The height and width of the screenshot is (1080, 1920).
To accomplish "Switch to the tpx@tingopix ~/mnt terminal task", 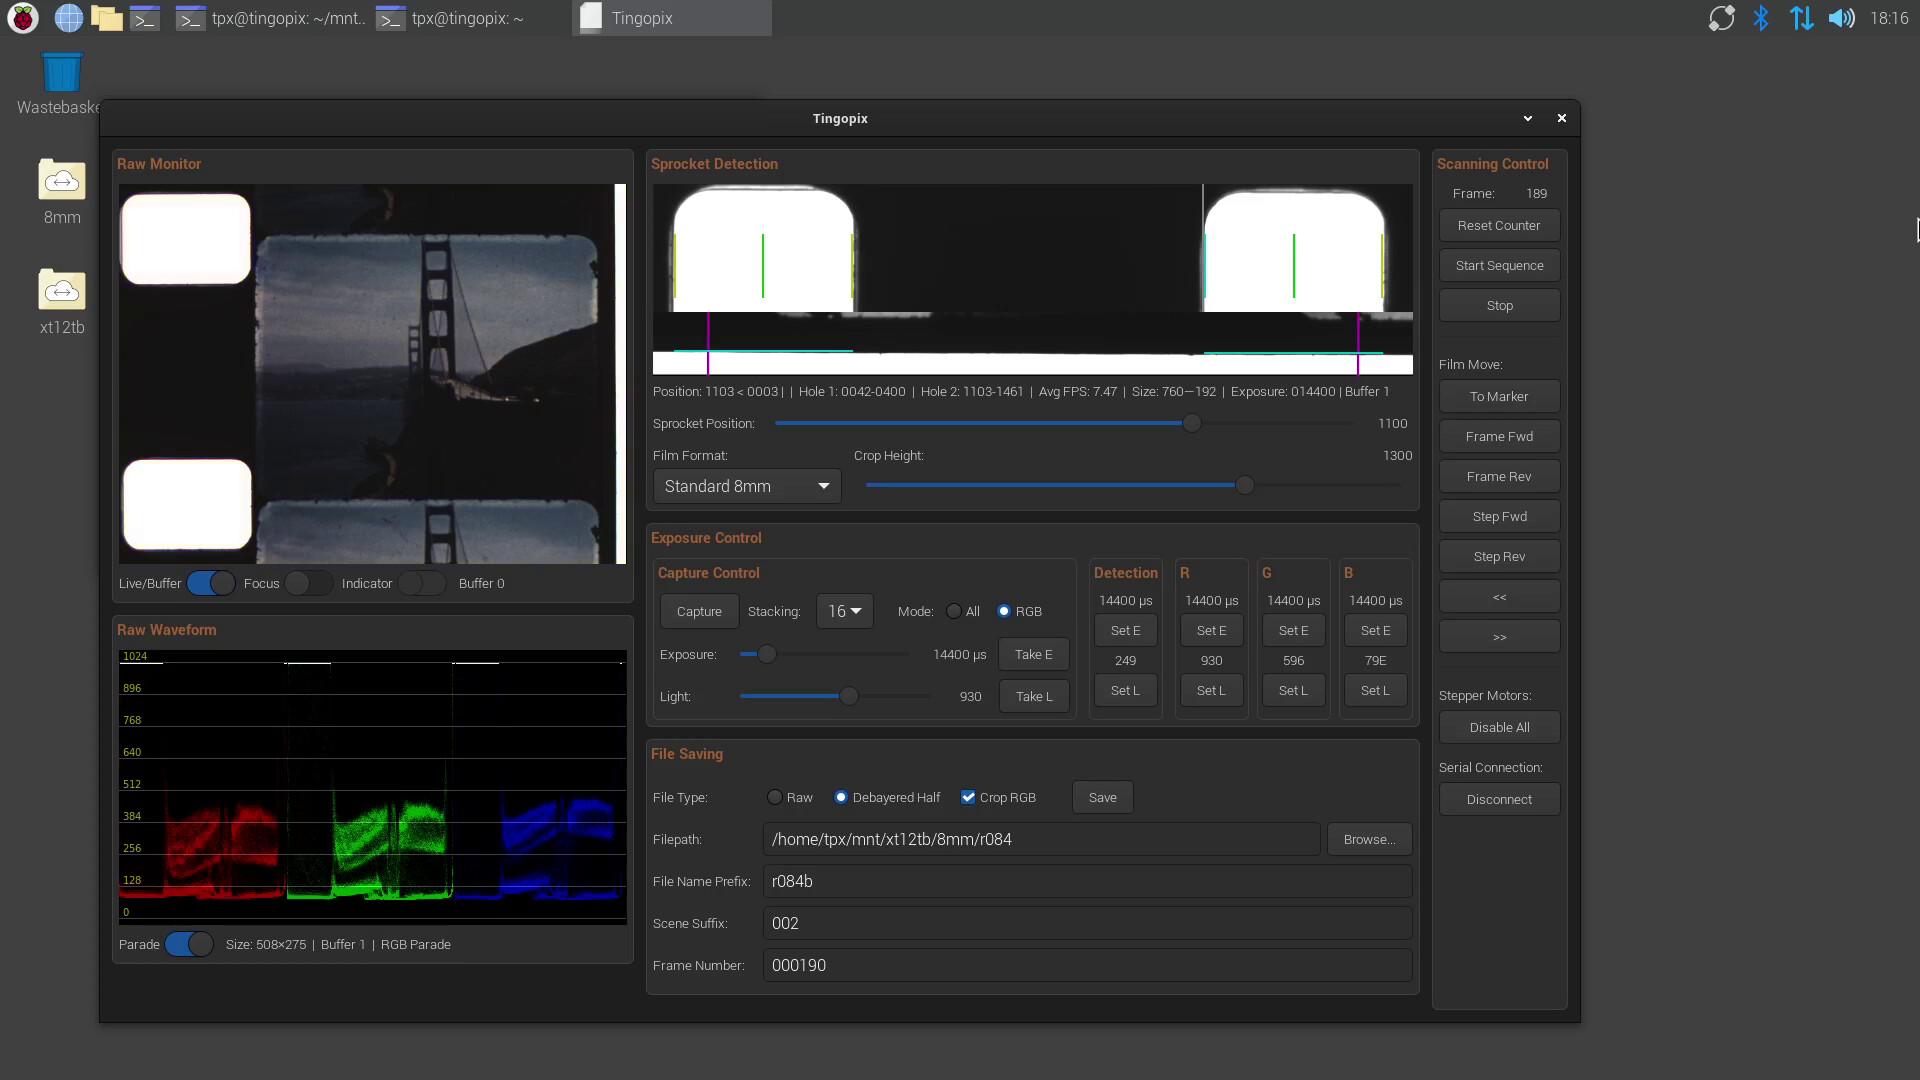I will click(x=270, y=18).
